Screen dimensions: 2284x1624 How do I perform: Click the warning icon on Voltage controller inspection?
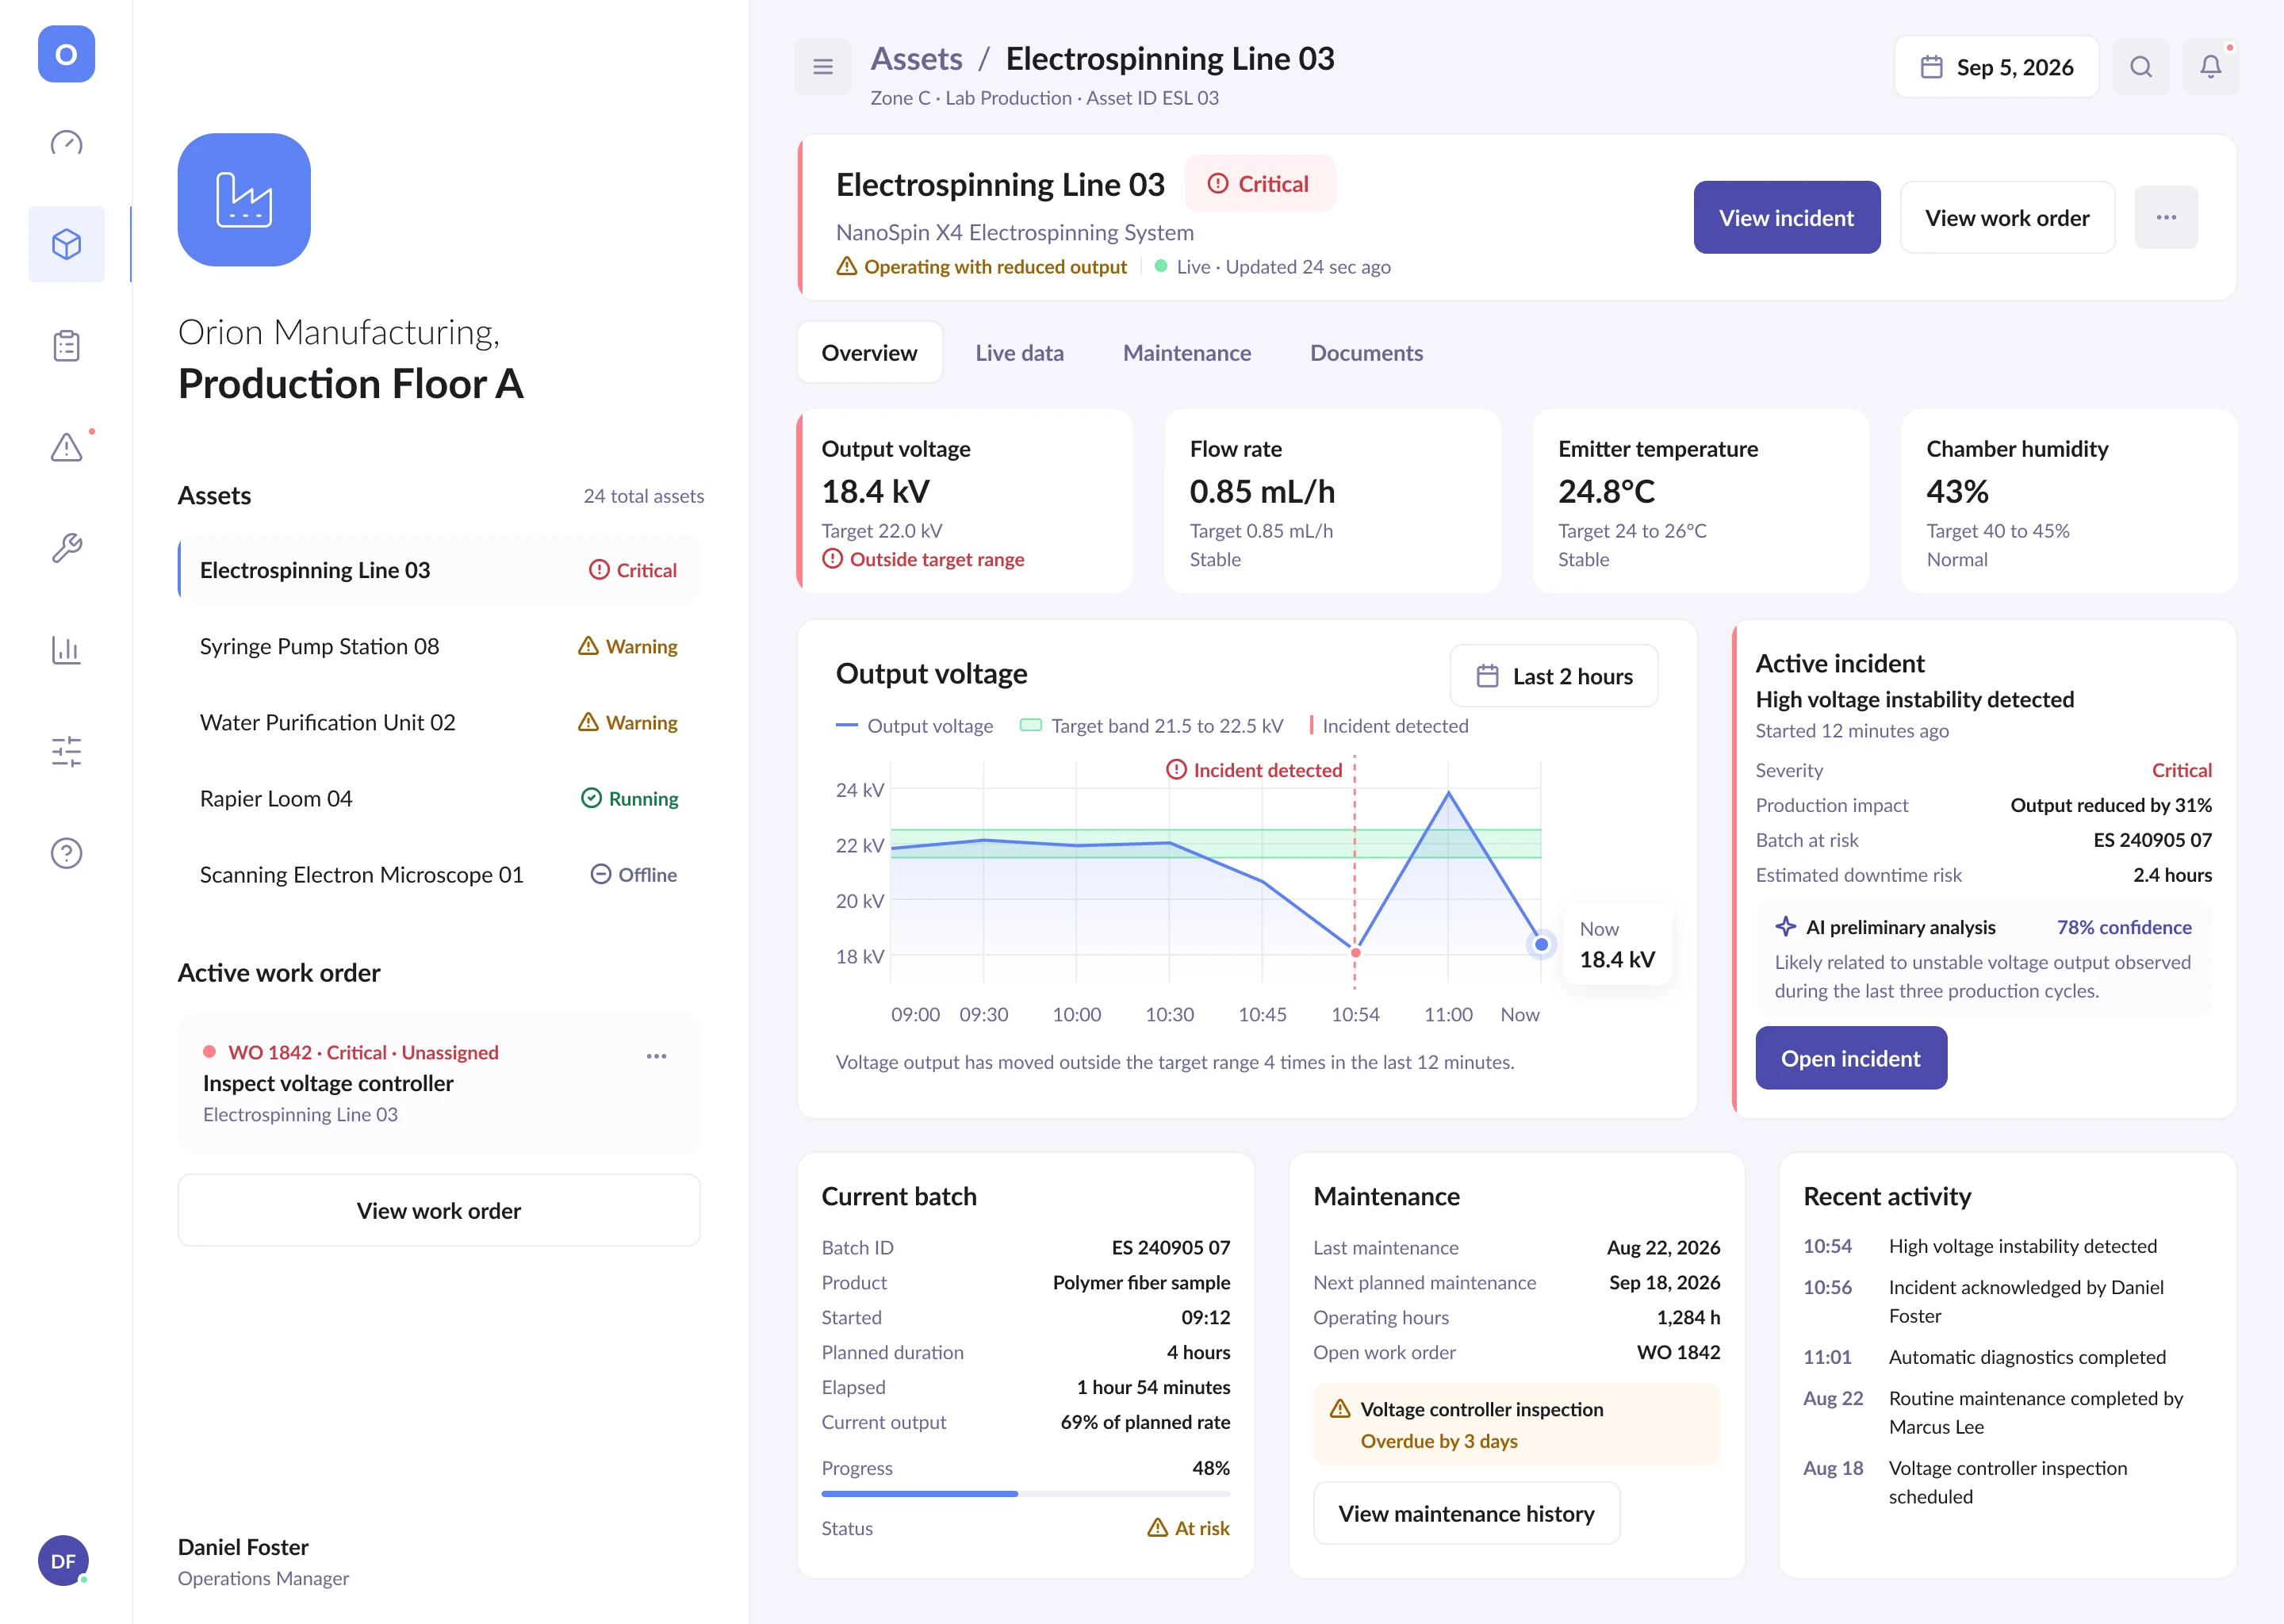point(1340,1409)
